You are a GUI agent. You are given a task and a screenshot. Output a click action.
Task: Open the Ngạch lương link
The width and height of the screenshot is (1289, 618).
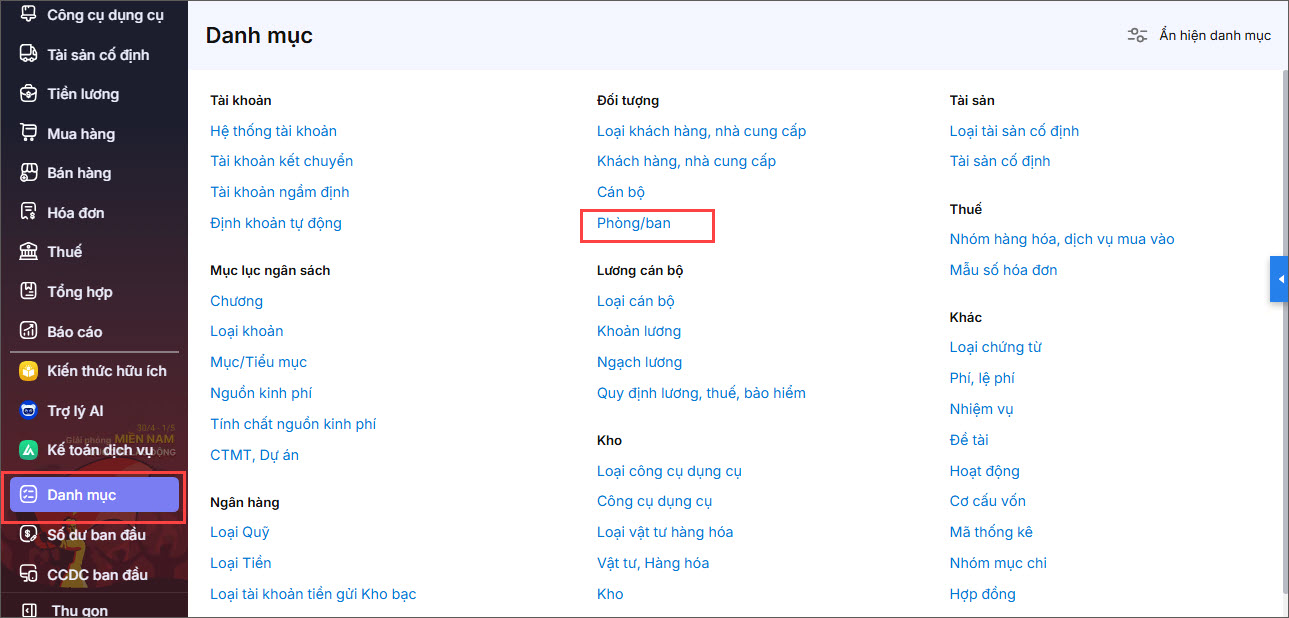point(639,362)
